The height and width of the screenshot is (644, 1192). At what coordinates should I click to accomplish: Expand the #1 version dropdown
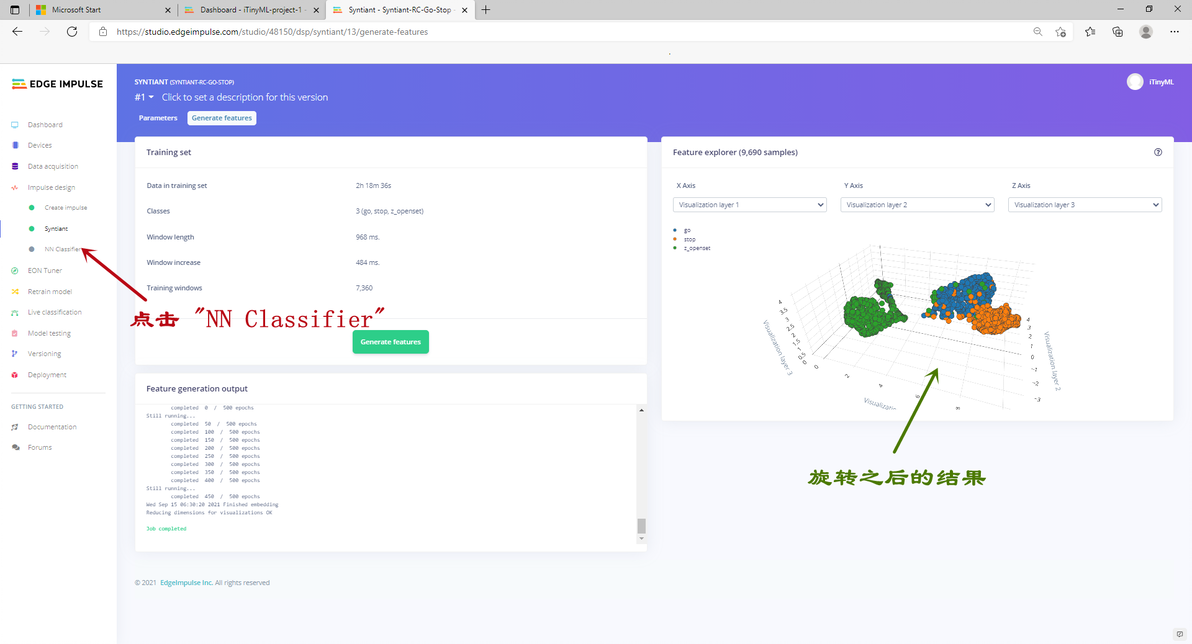click(x=144, y=97)
